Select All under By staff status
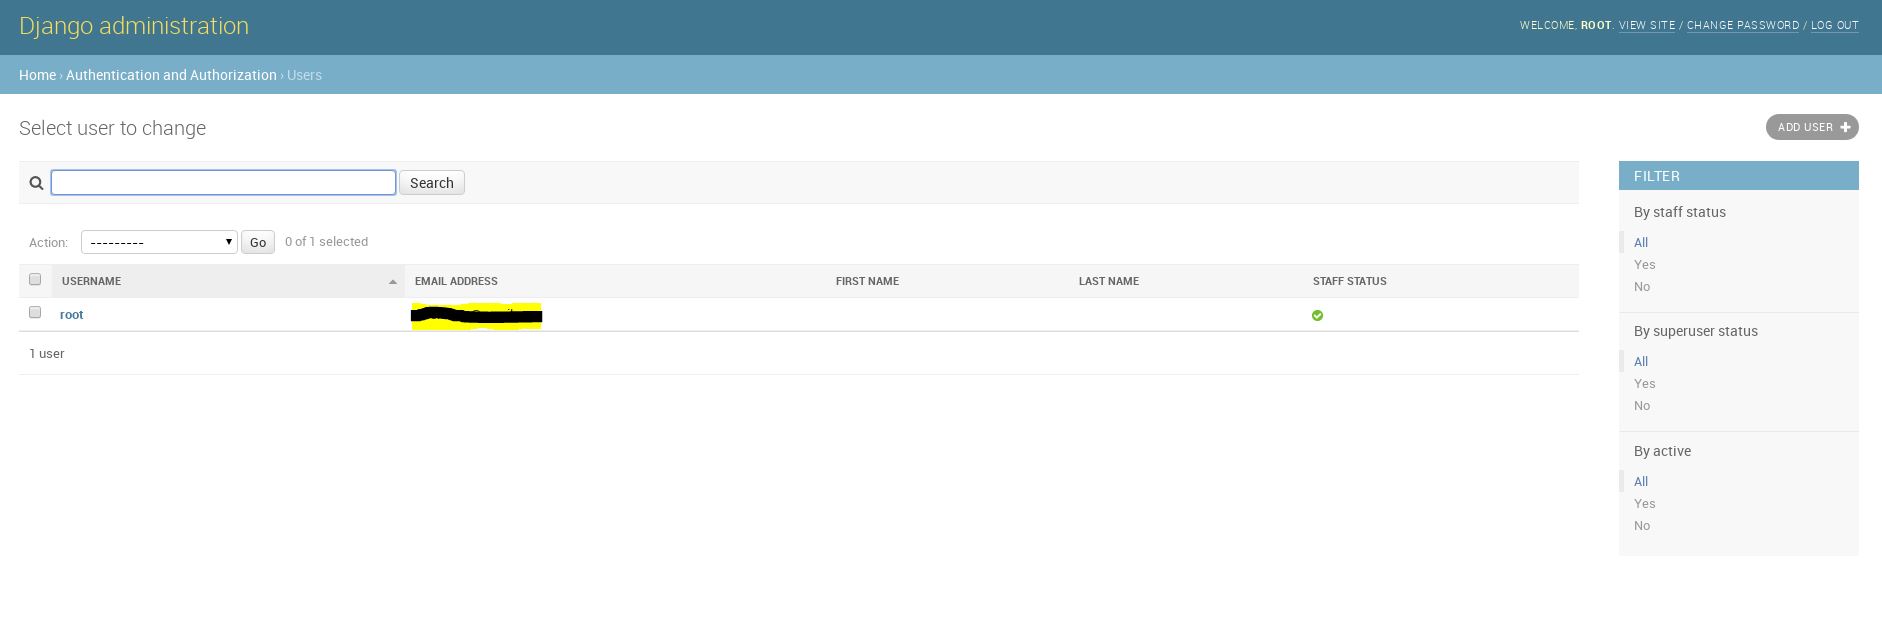The width and height of the screenshot is (1882, 625). click(x=1641, y=242)
